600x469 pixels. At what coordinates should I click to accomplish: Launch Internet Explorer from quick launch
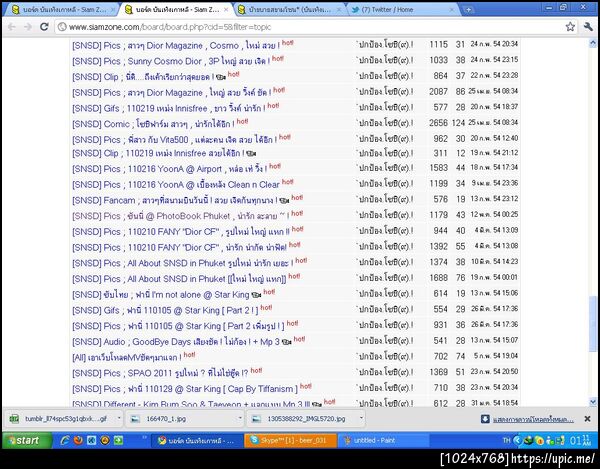click(65, 440)
